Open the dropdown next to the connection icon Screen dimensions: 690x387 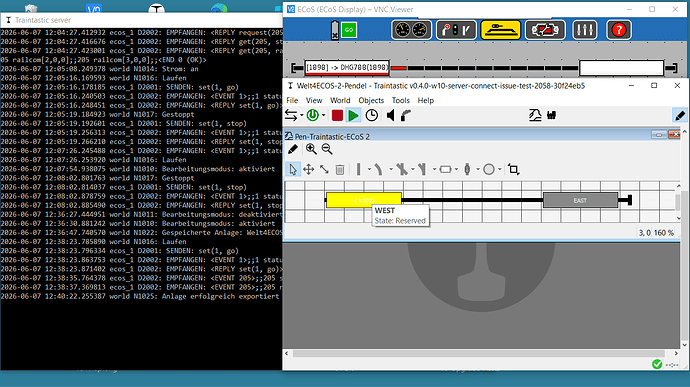(x=301, y=115)
